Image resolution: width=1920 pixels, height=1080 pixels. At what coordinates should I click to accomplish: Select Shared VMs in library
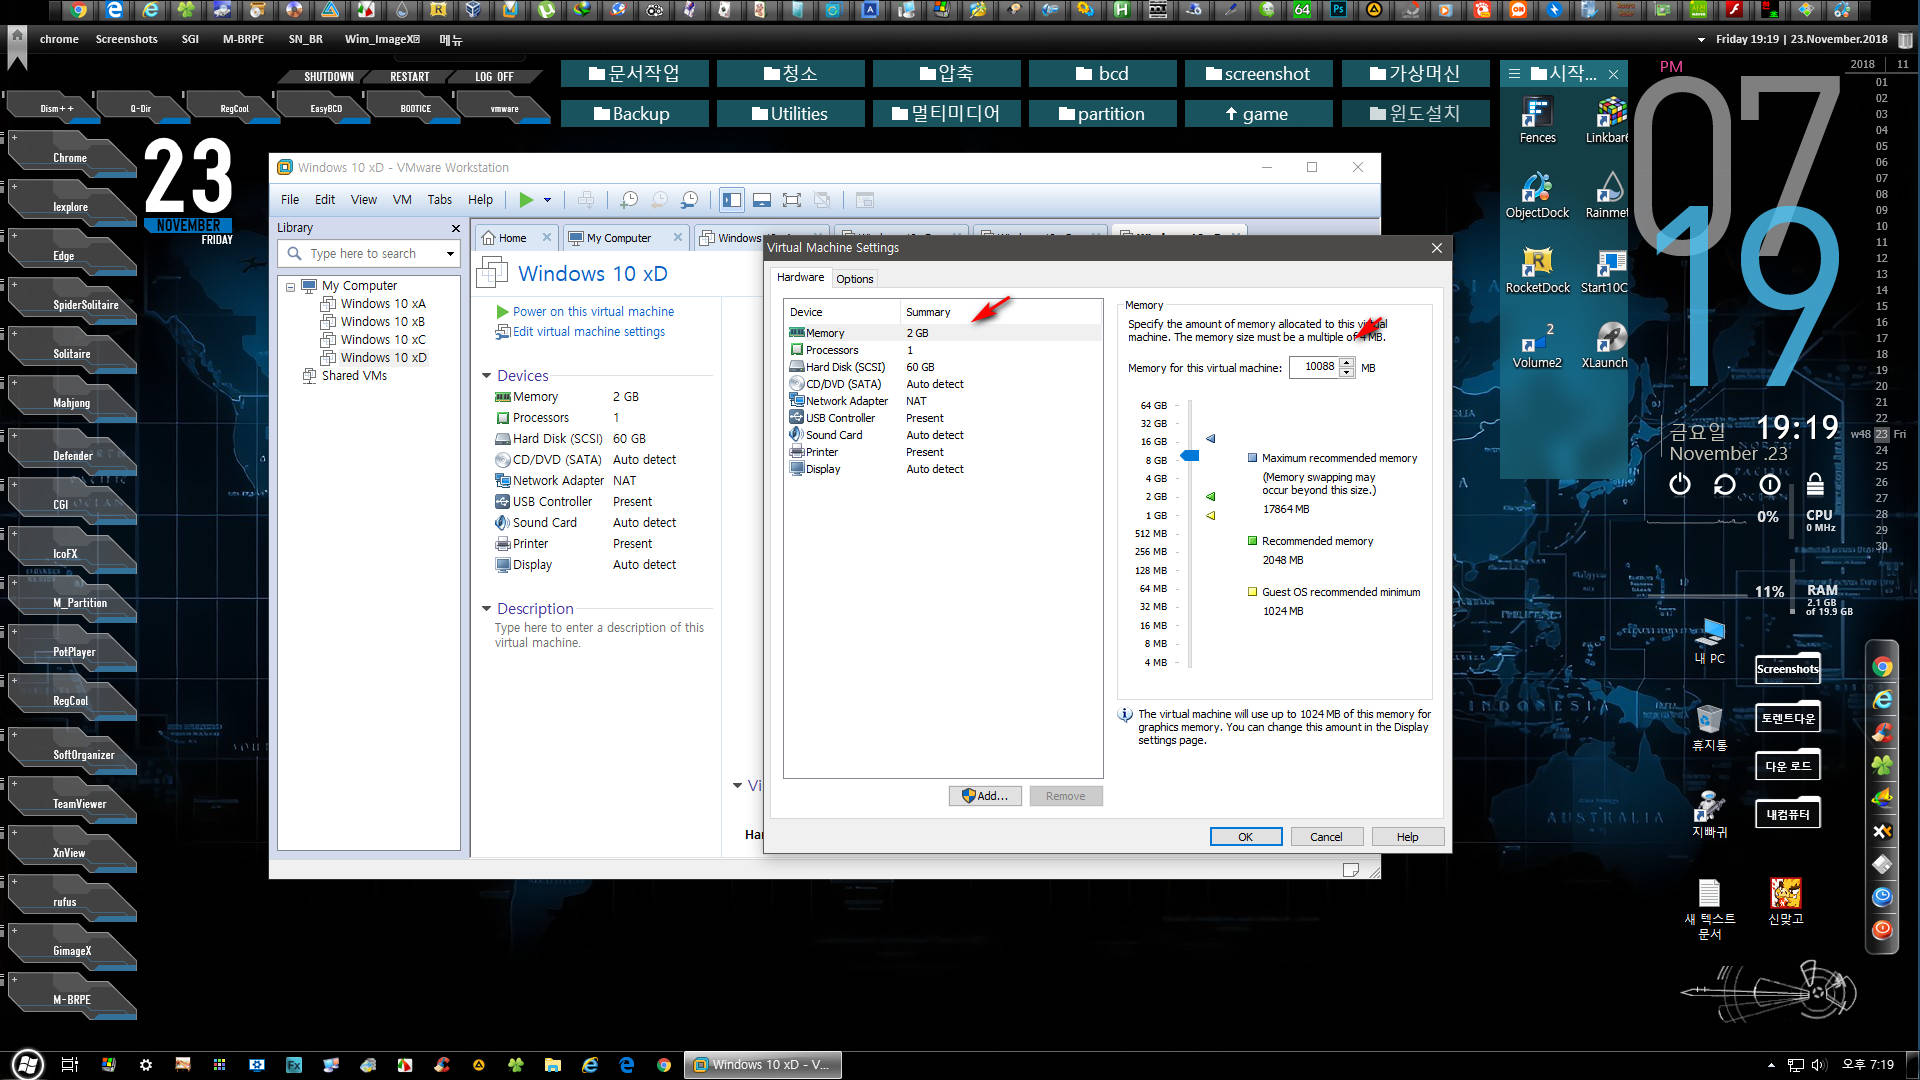pyautogui.click(x=344, y=376)
